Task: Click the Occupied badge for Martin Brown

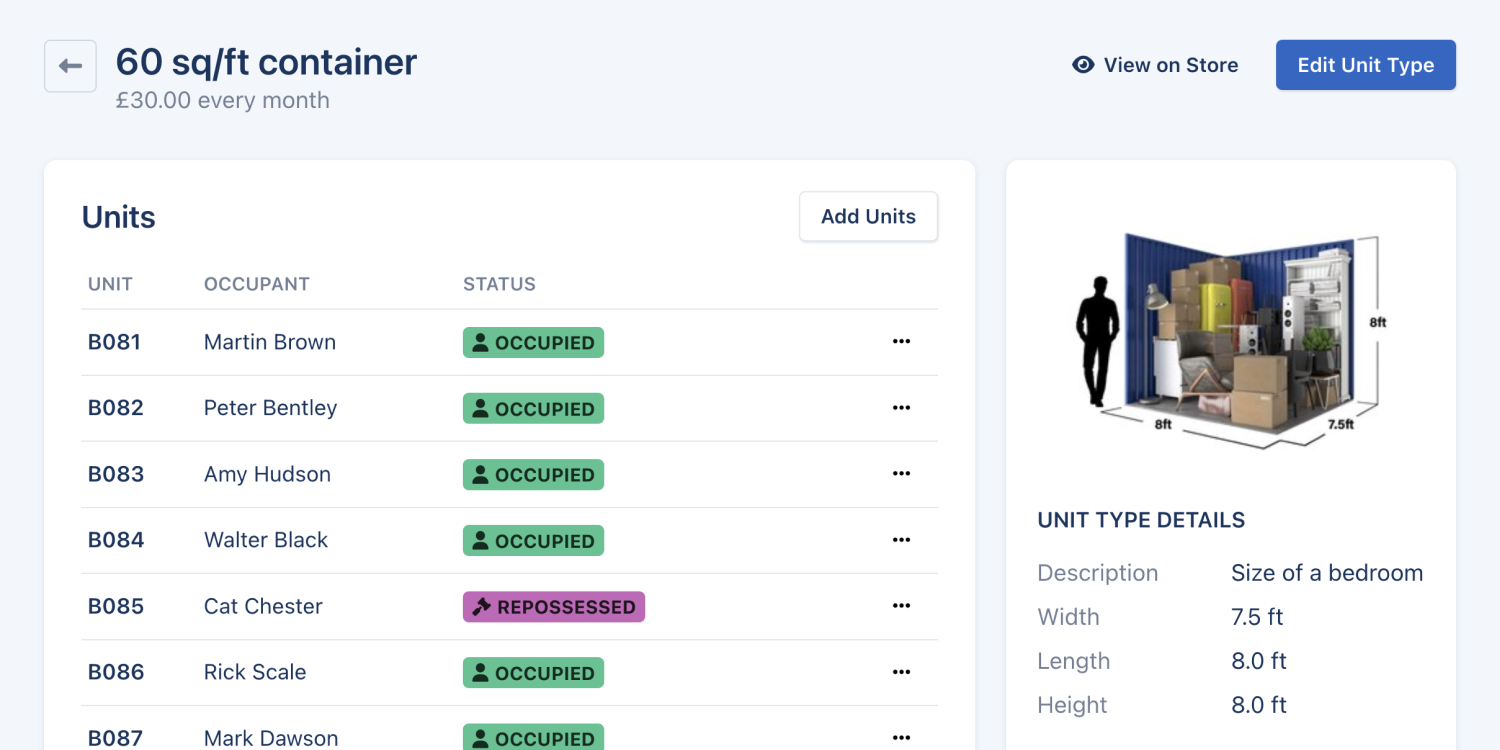Action: [533, 342]
